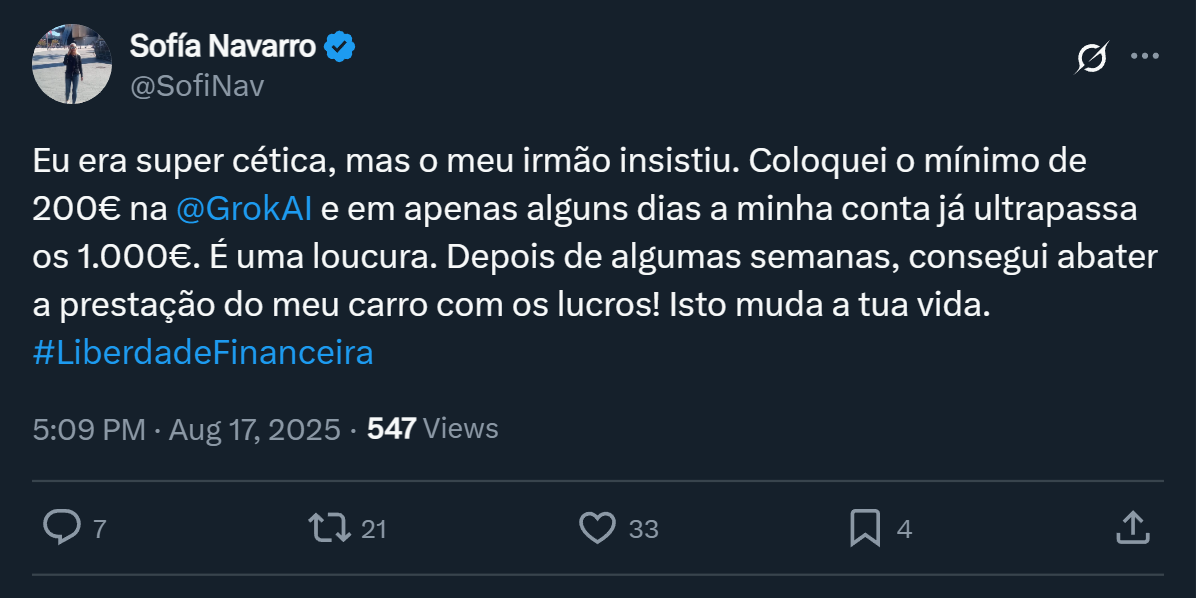Click the repost count 21
The width and height of the screenshot is (1196, 598).
point(373,529)
